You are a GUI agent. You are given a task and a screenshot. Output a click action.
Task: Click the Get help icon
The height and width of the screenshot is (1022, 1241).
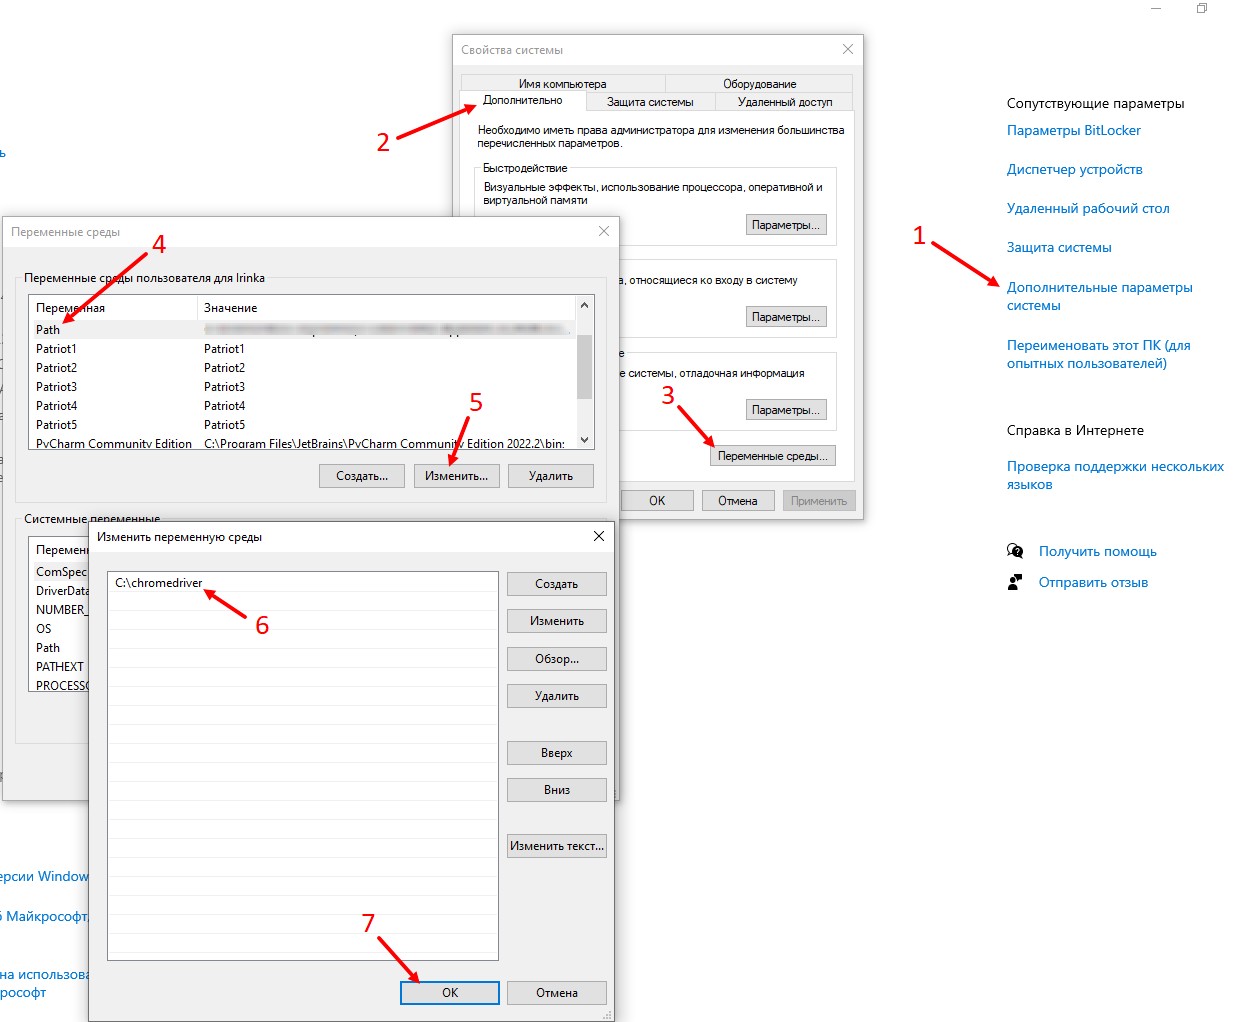click(1015, 551)
